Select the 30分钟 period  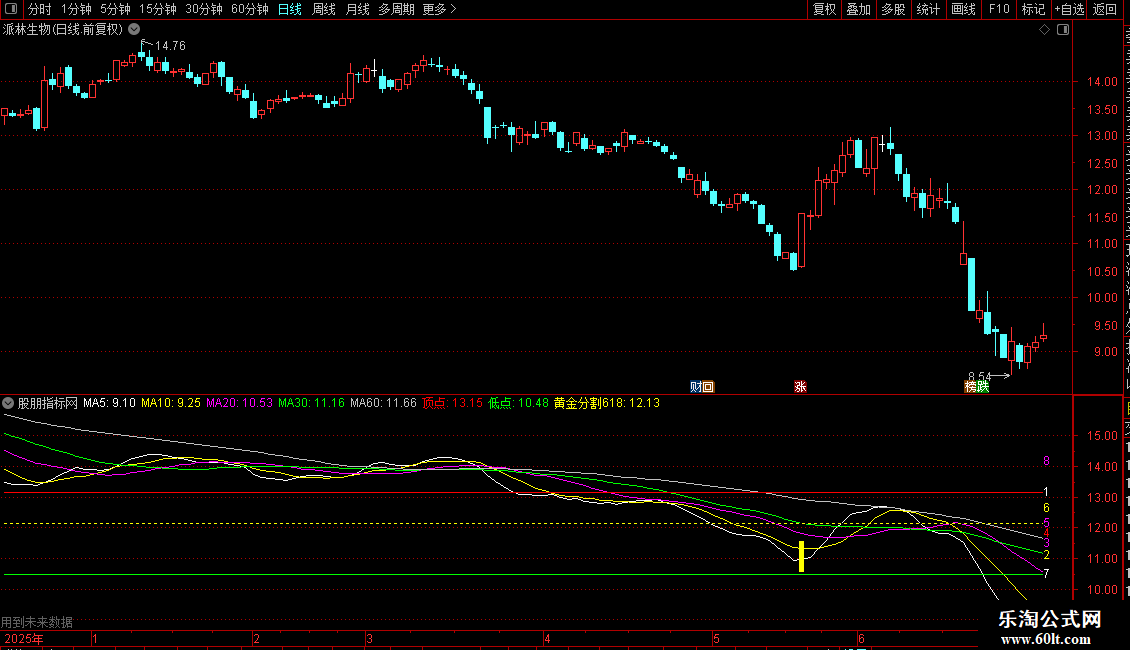[x=204, y=9]
